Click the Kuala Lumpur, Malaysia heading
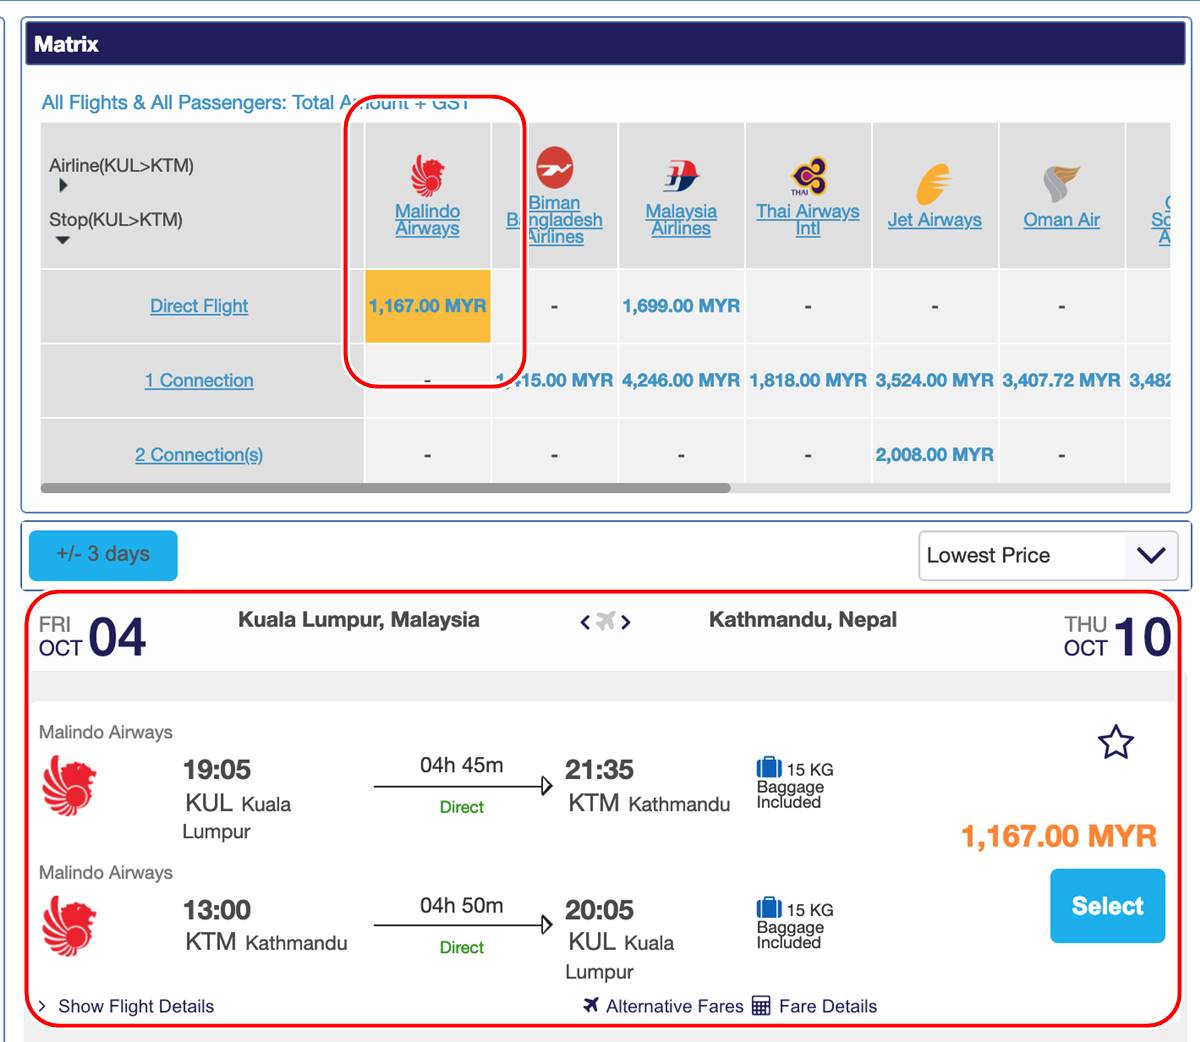The height and width of the screenshot is (1042, 1200). (x=359, y=620)
